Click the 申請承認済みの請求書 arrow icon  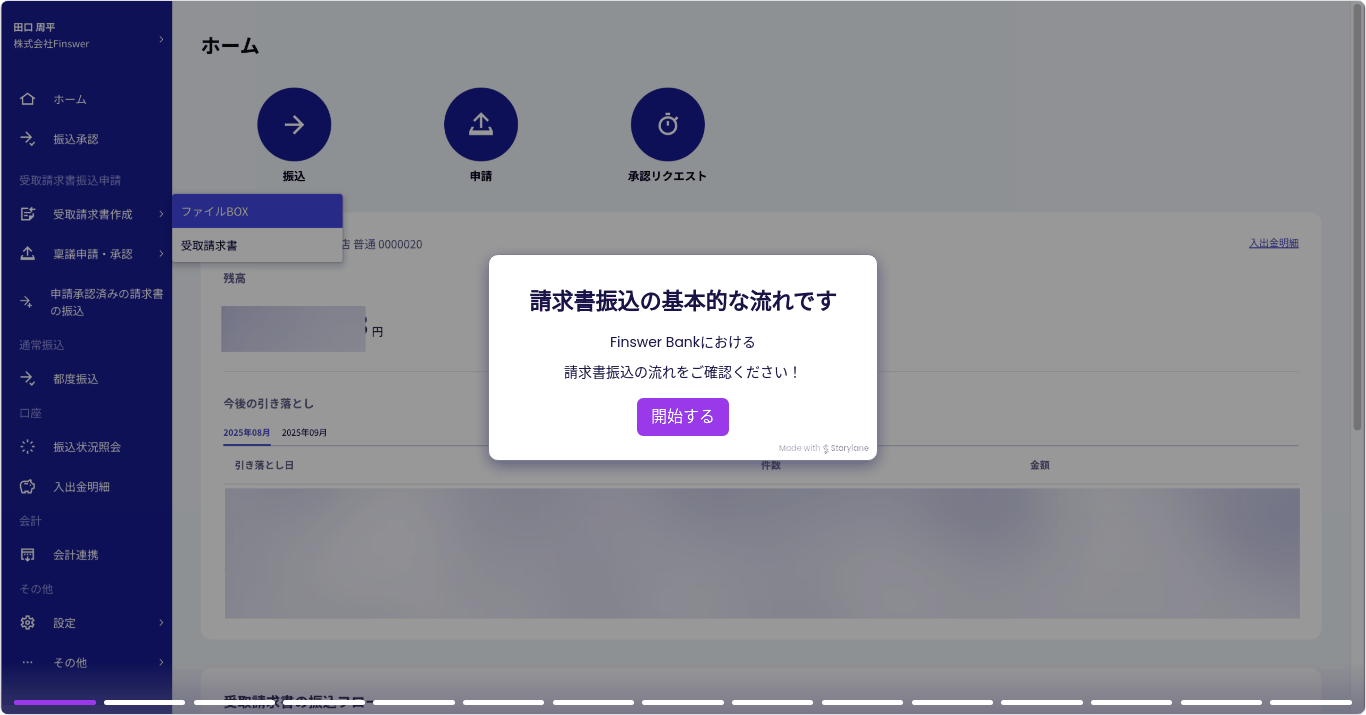[28, 302]
